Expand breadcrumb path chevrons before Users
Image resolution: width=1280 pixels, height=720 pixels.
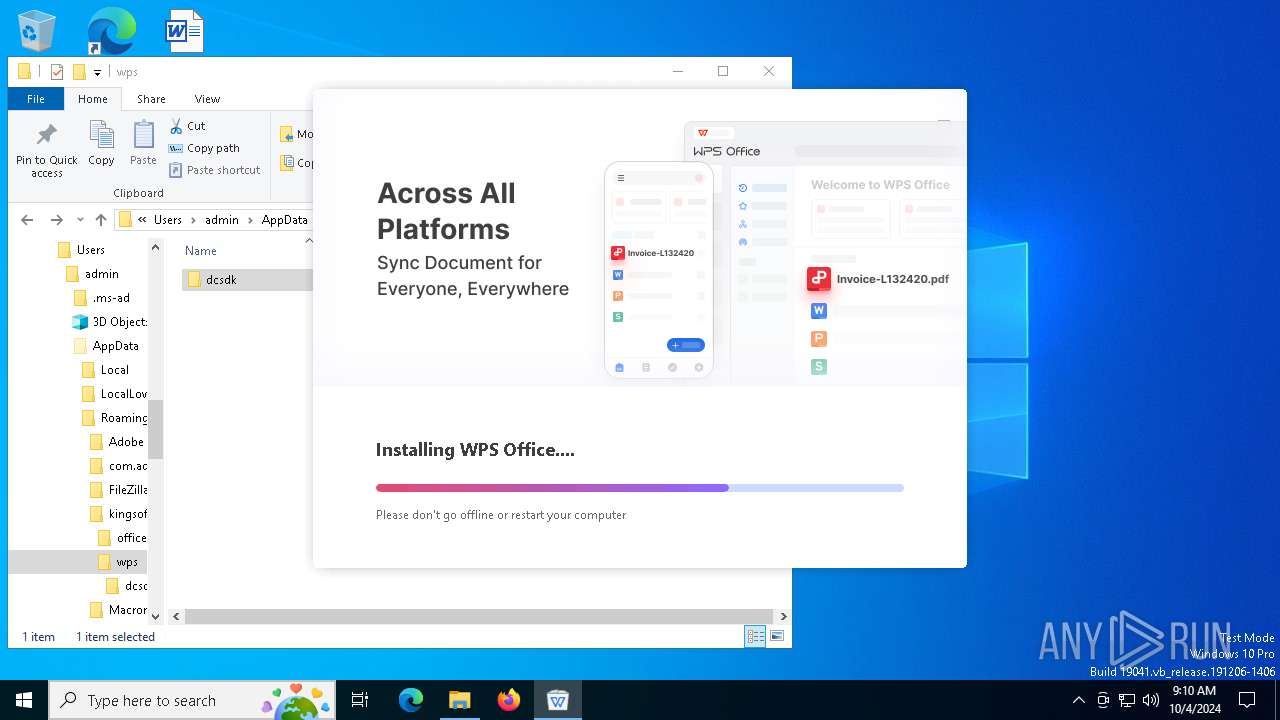[x=143, y=220]
